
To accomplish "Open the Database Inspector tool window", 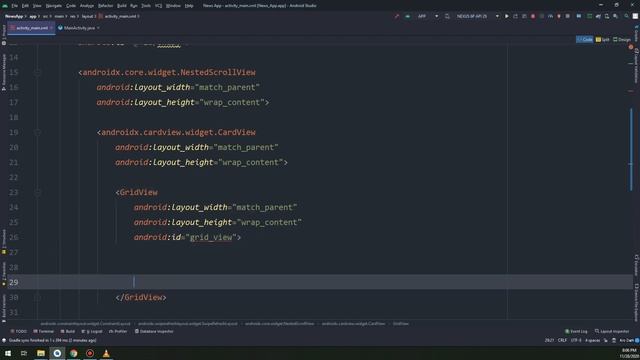I will [154, 331].
